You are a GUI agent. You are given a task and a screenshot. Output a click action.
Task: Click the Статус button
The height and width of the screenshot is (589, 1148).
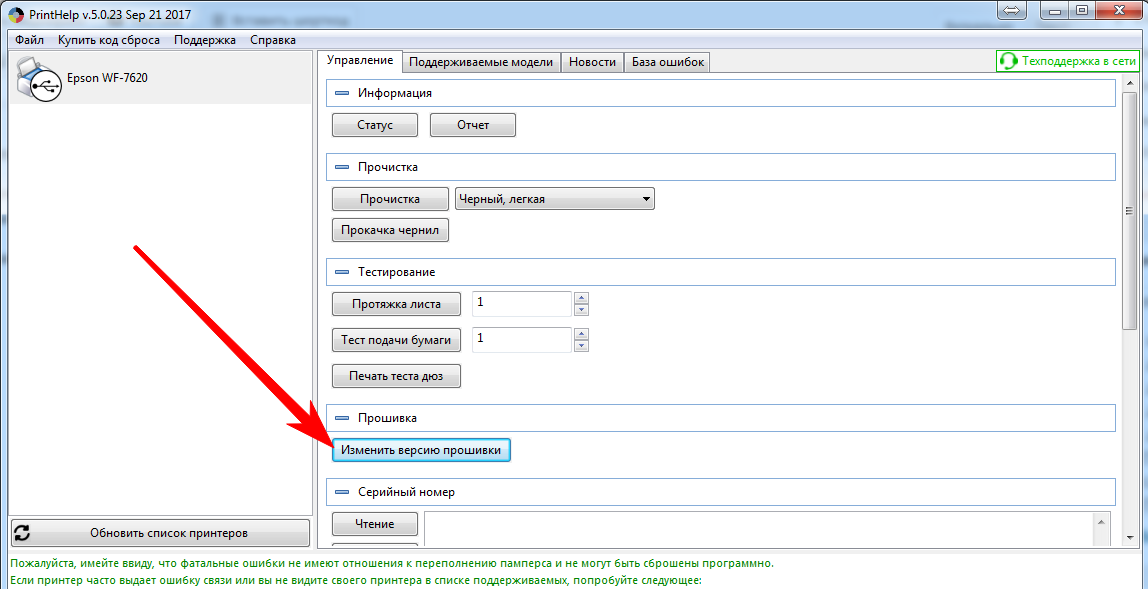pos(374,125)
